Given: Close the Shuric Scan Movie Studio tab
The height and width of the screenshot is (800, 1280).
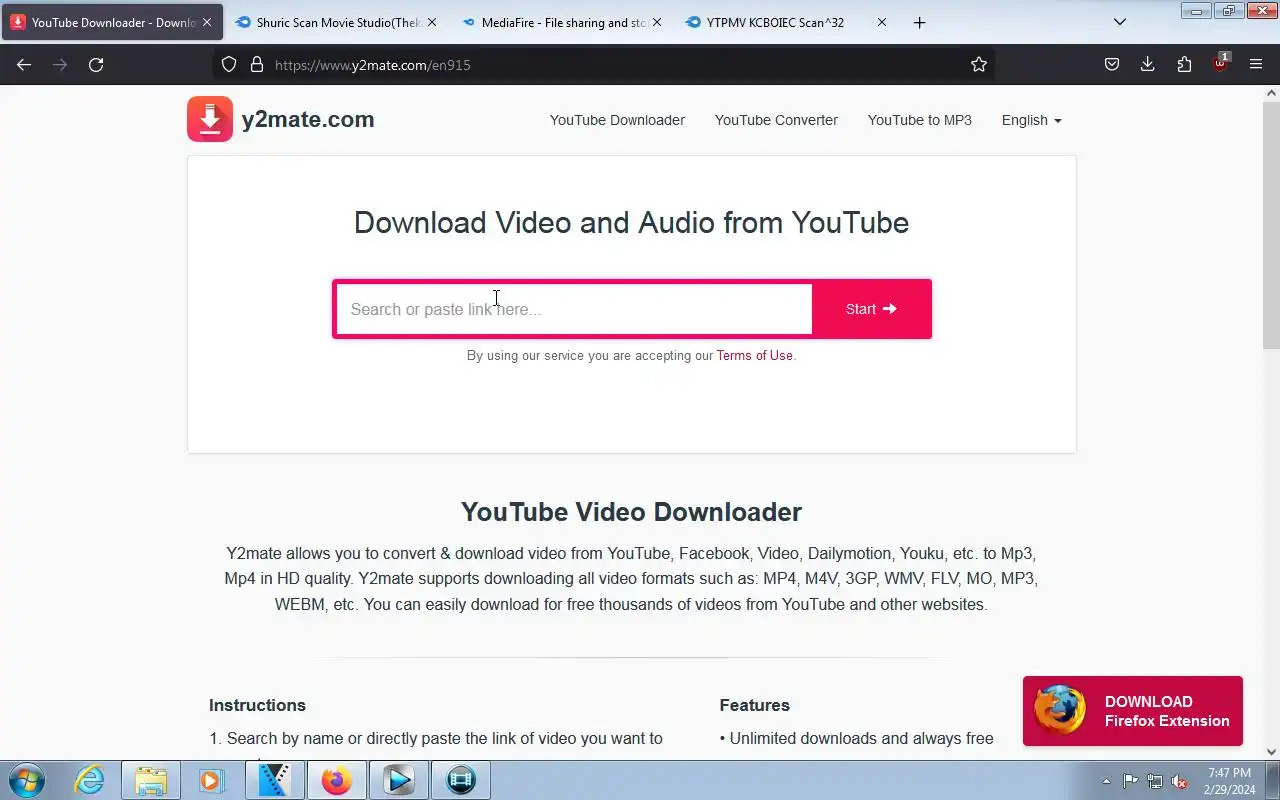Looking at the screenshot, I should click(432, 22).
